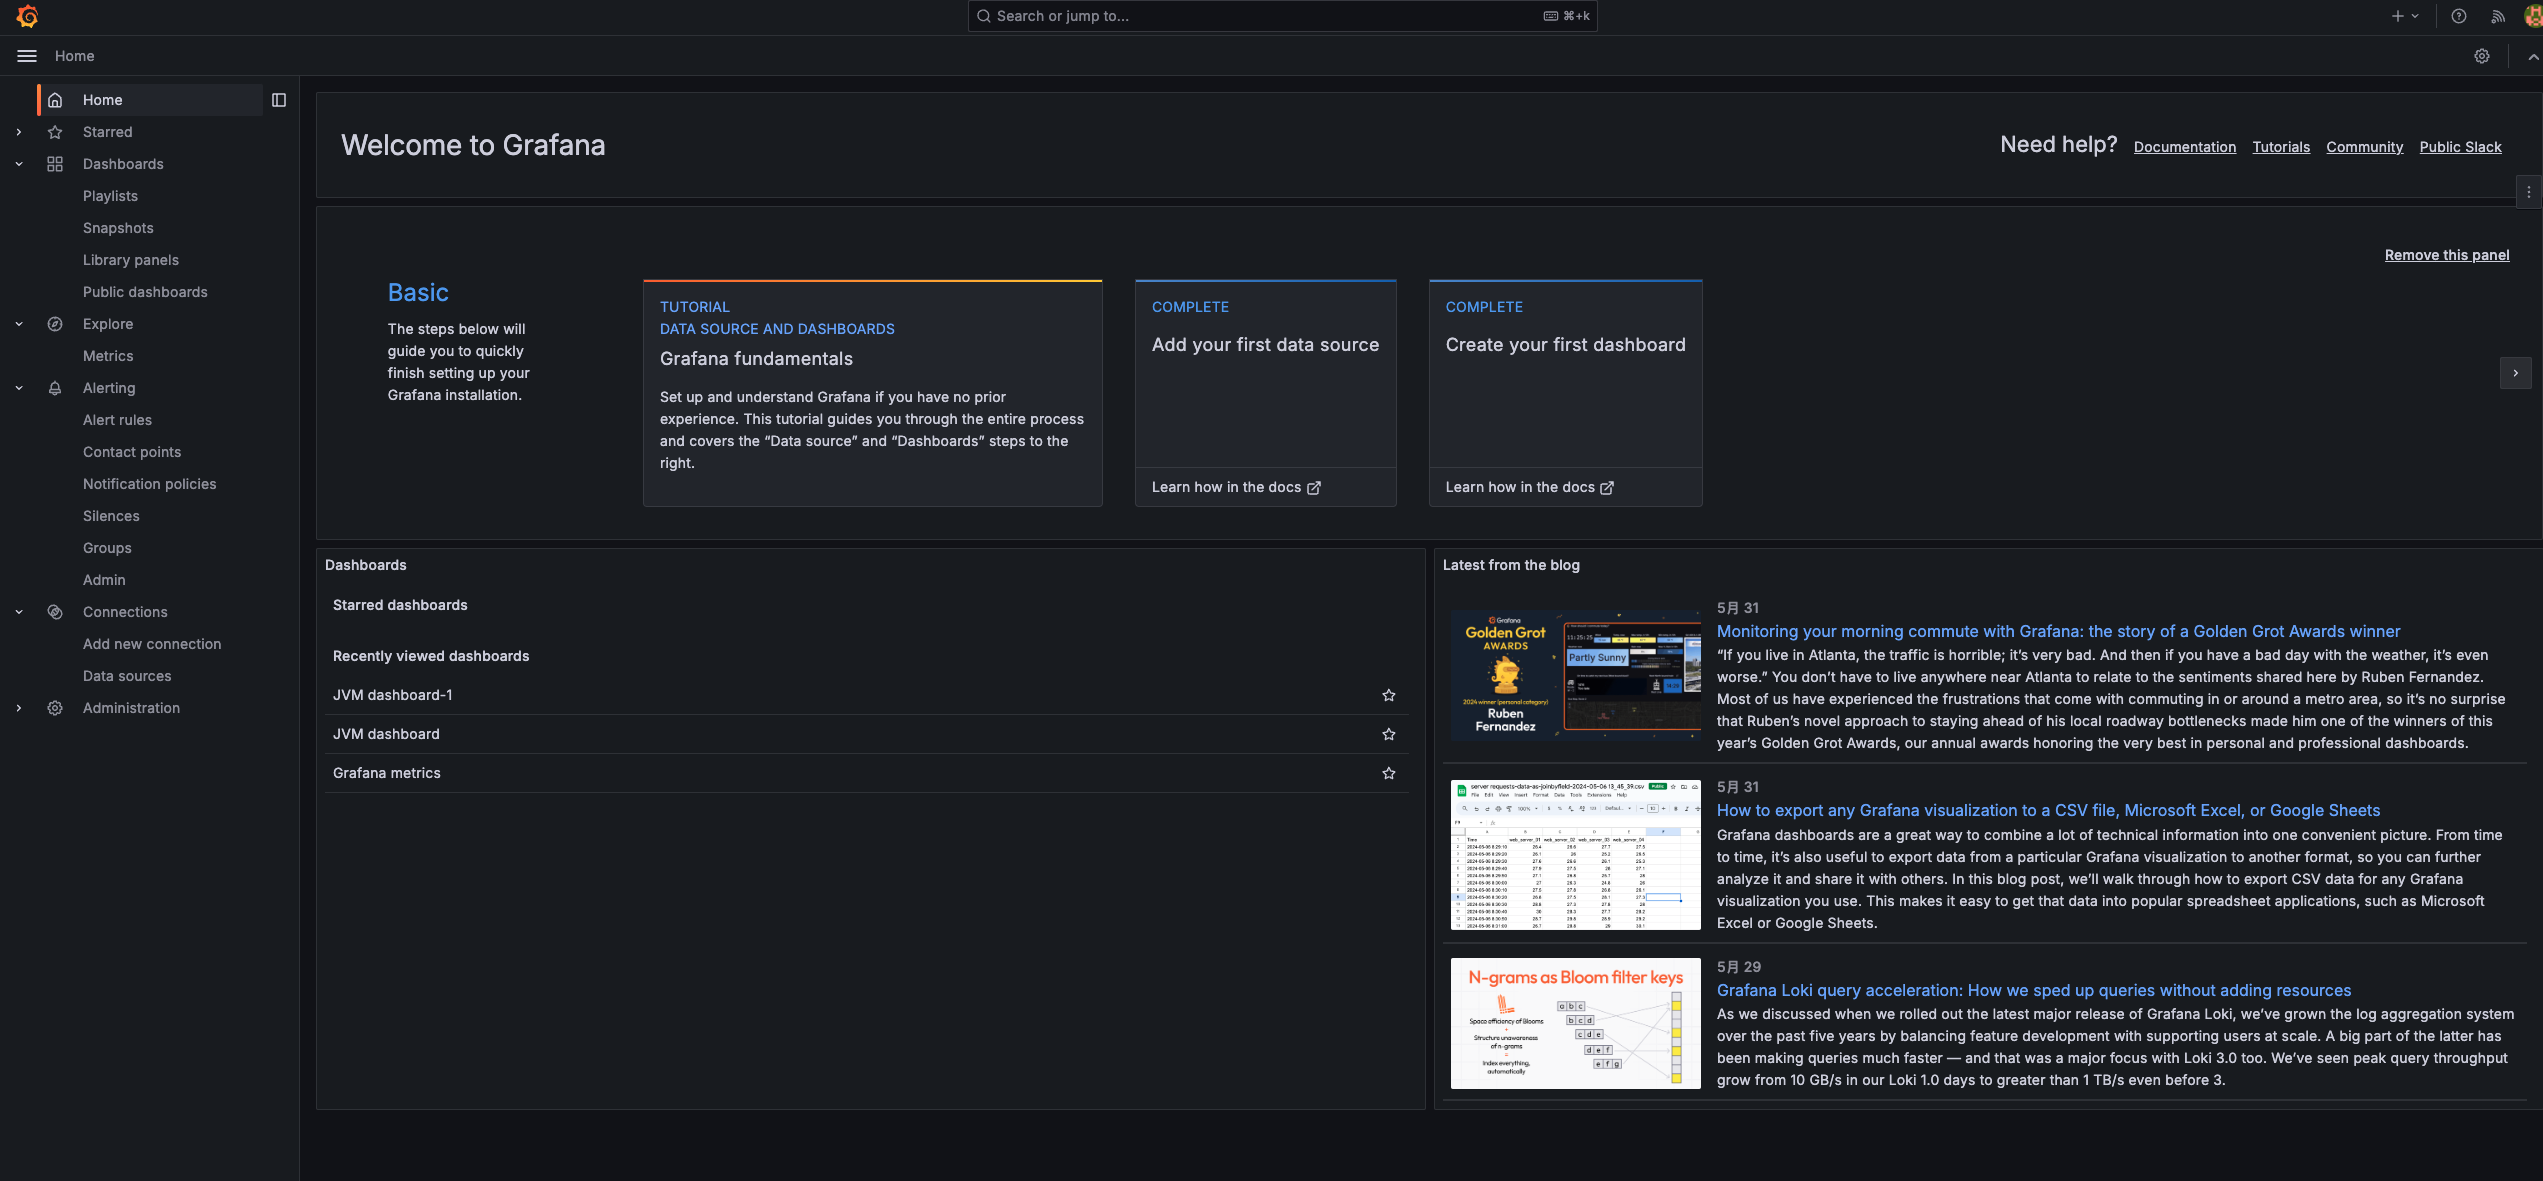Select the Explore compass icon in sidebar

coord(55,324)
